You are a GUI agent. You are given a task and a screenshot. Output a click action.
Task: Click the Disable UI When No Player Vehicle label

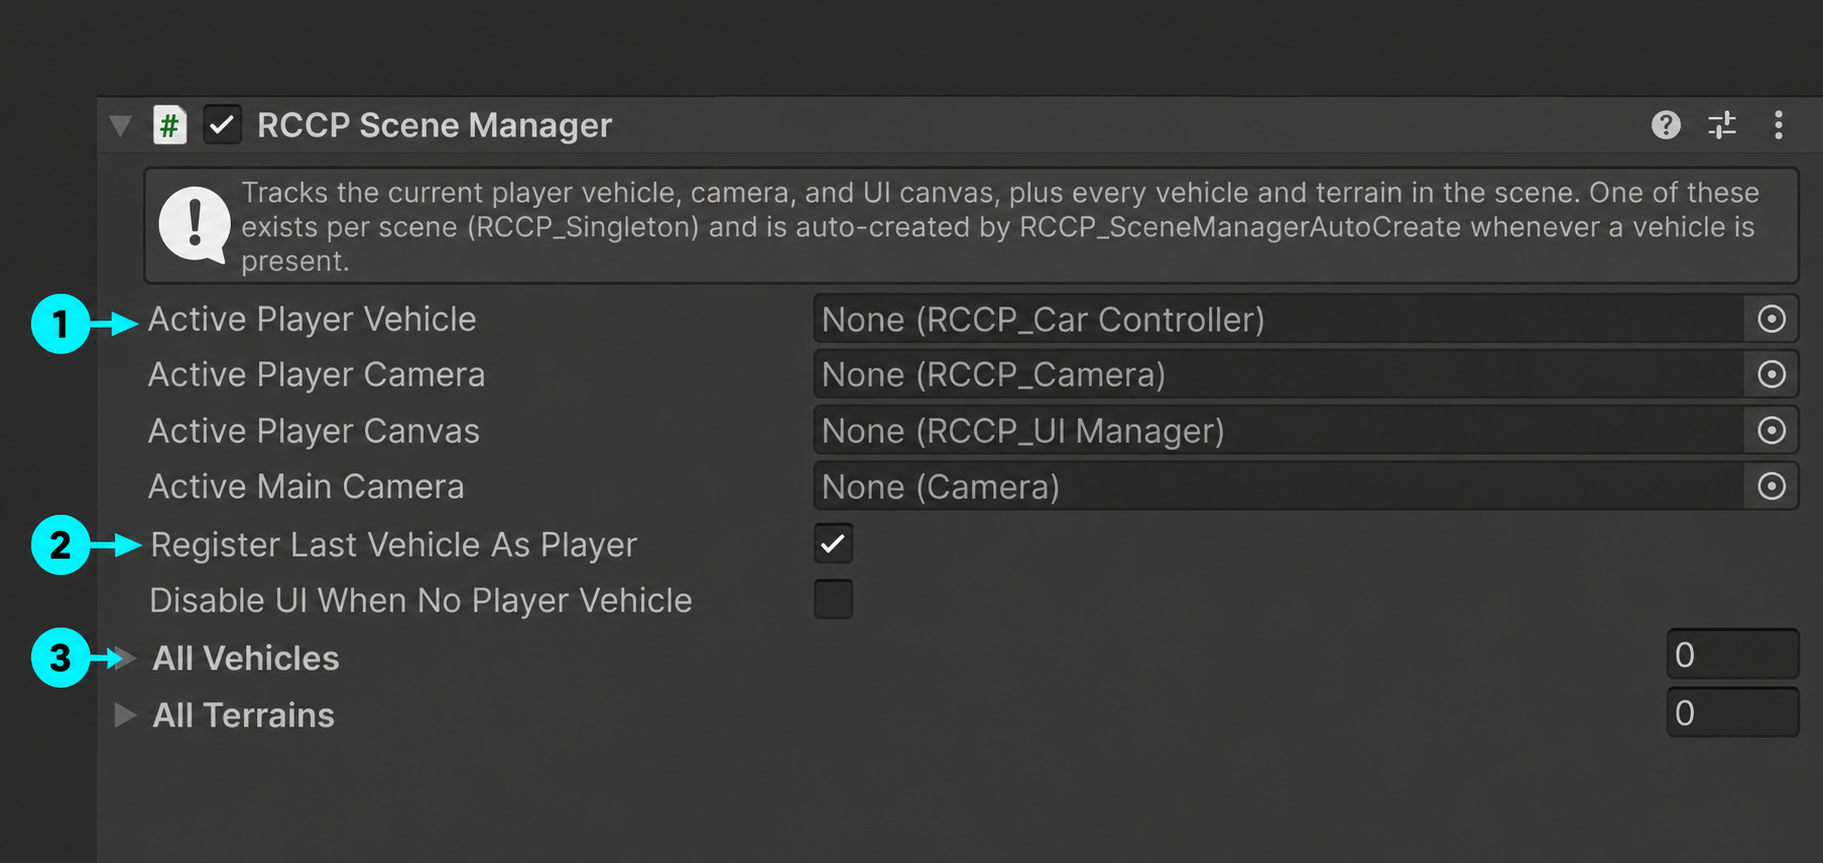point(420,600)
